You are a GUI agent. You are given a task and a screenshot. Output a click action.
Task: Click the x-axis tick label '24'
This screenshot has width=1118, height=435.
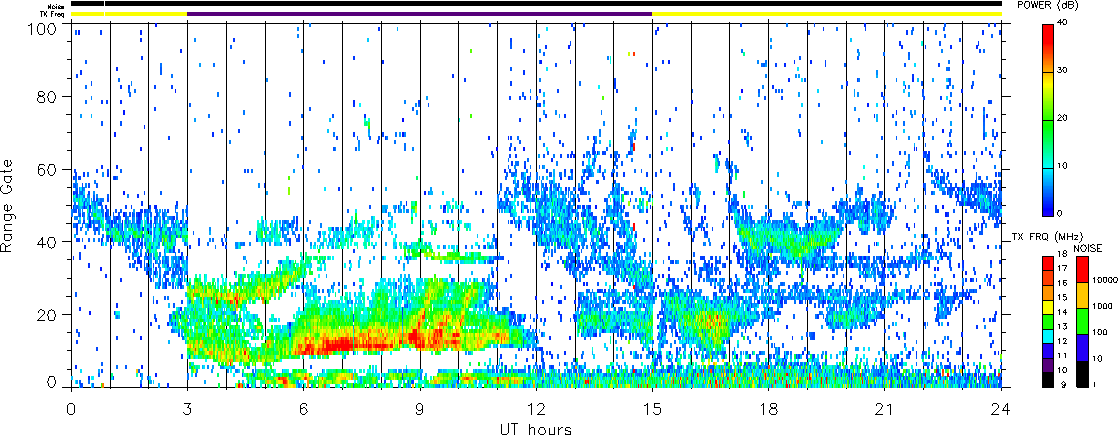(1001, 409)
